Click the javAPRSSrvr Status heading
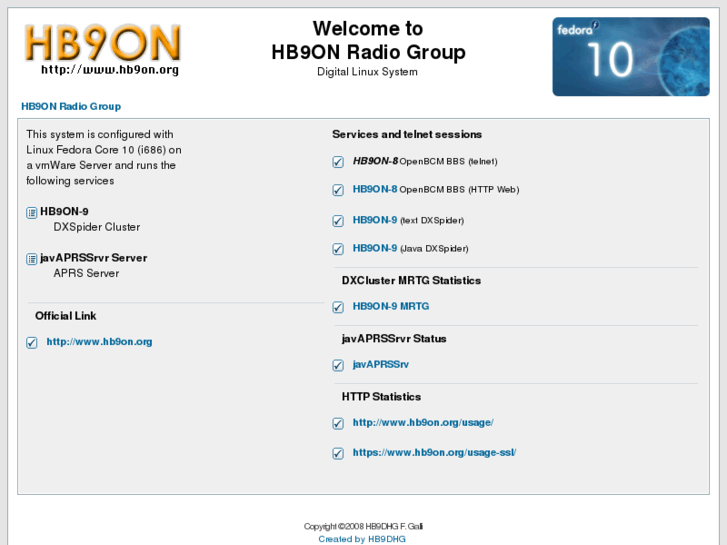Image resolution: width=727 pixels, height=545 pixels. 394,339
